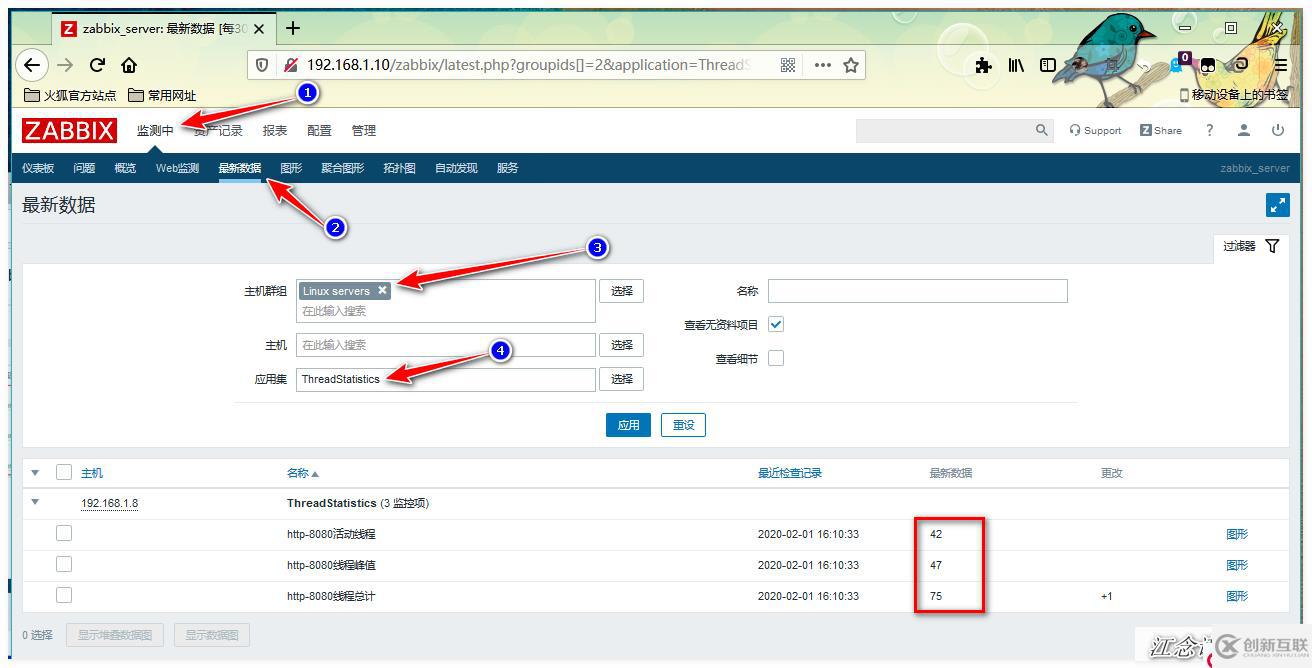Select all rows with the header checkbox

click(x=64, y=472)
